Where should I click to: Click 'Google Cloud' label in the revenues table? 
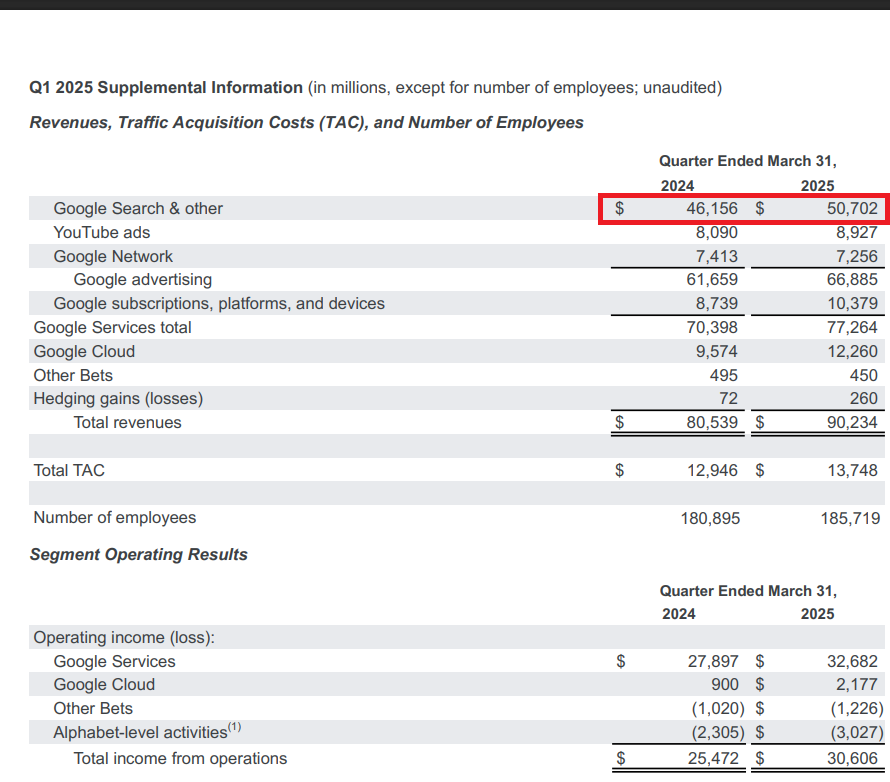point(84,351)
